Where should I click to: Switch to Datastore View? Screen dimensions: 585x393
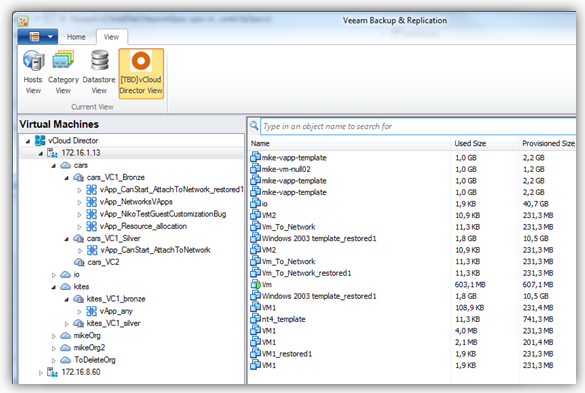pos(99,73)
